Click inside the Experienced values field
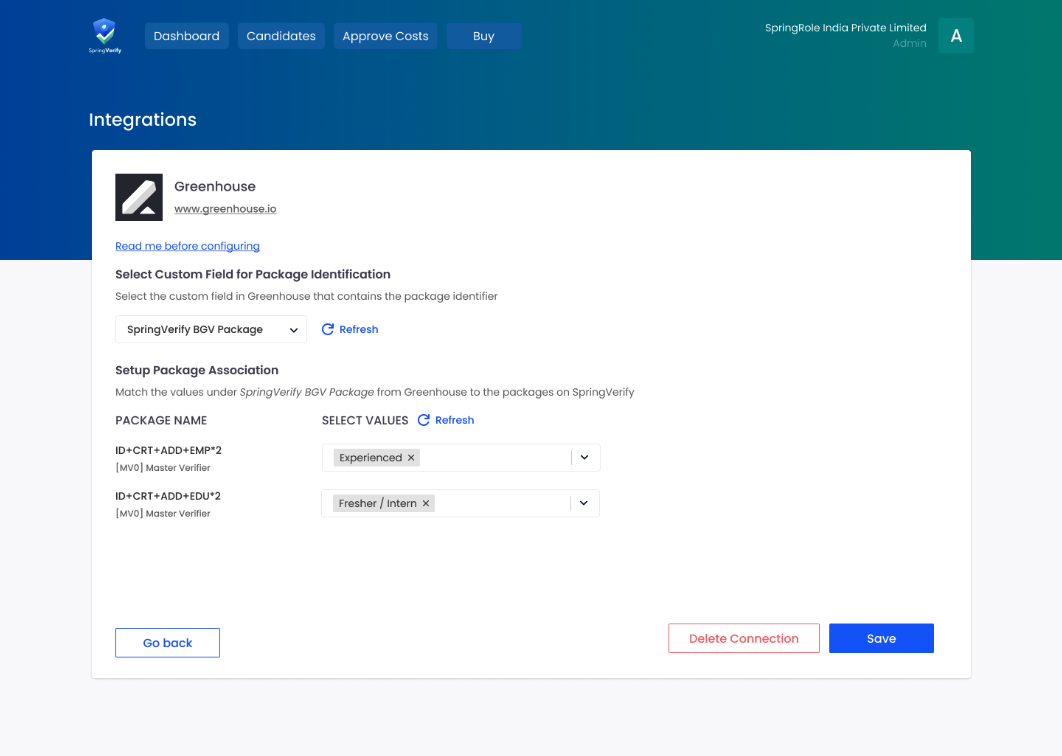Viewport: 1062px width, 756px height. coord(461,457)
